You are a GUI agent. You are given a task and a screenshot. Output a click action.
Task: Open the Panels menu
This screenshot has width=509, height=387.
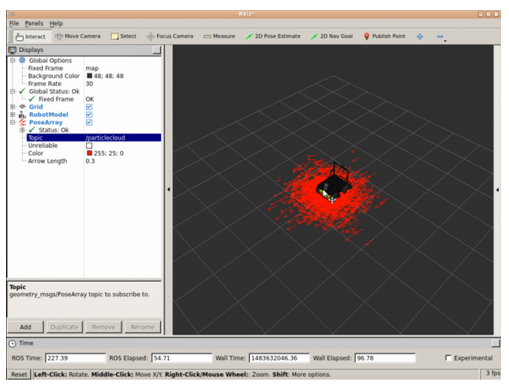(x=34, y=23)
